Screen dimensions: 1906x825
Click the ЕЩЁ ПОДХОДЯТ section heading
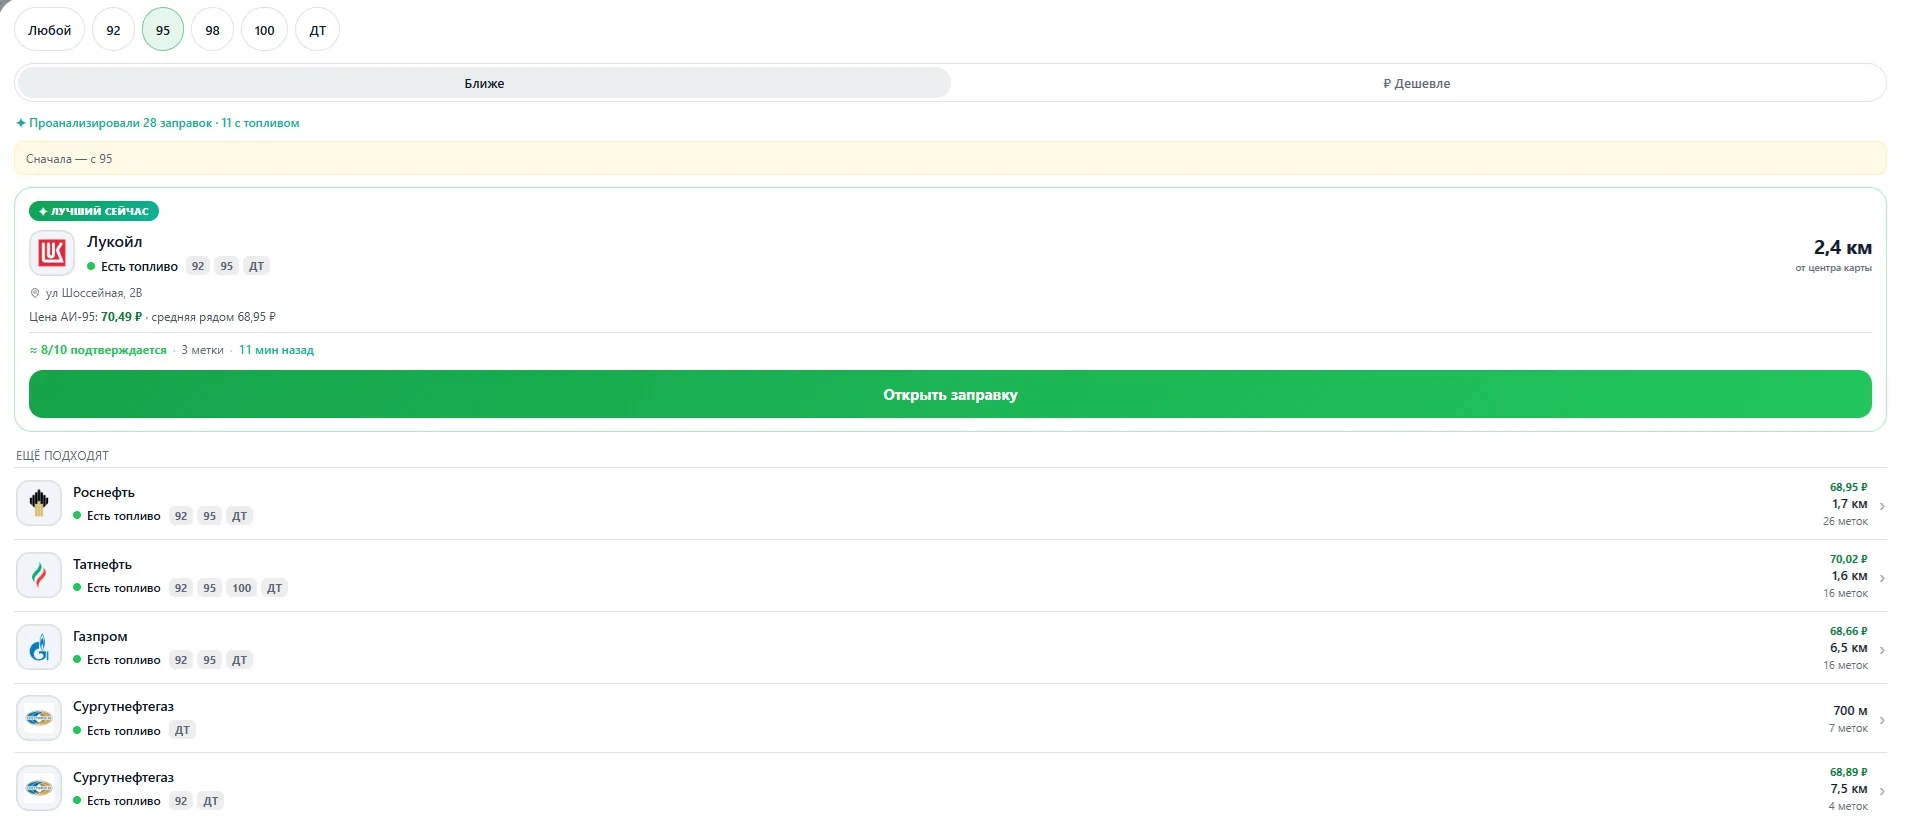62,455
